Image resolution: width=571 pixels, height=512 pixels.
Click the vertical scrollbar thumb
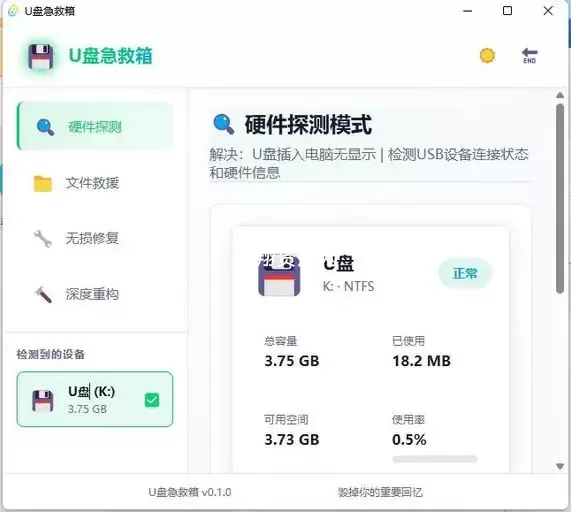tap(560, 198)
